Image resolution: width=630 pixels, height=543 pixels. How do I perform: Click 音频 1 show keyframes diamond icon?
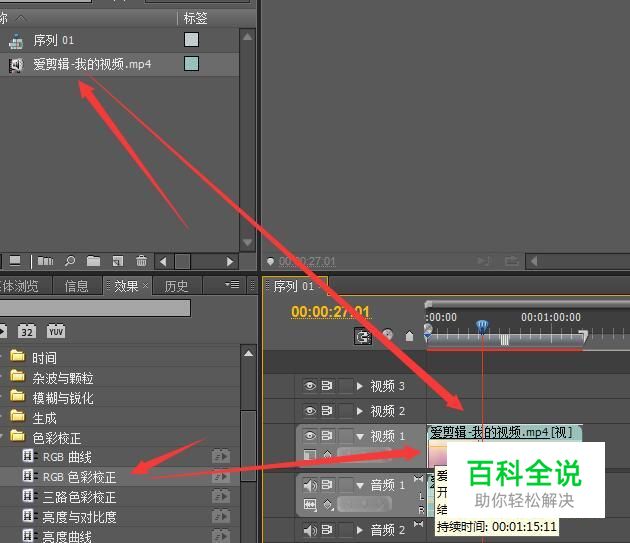click(328, 504)
